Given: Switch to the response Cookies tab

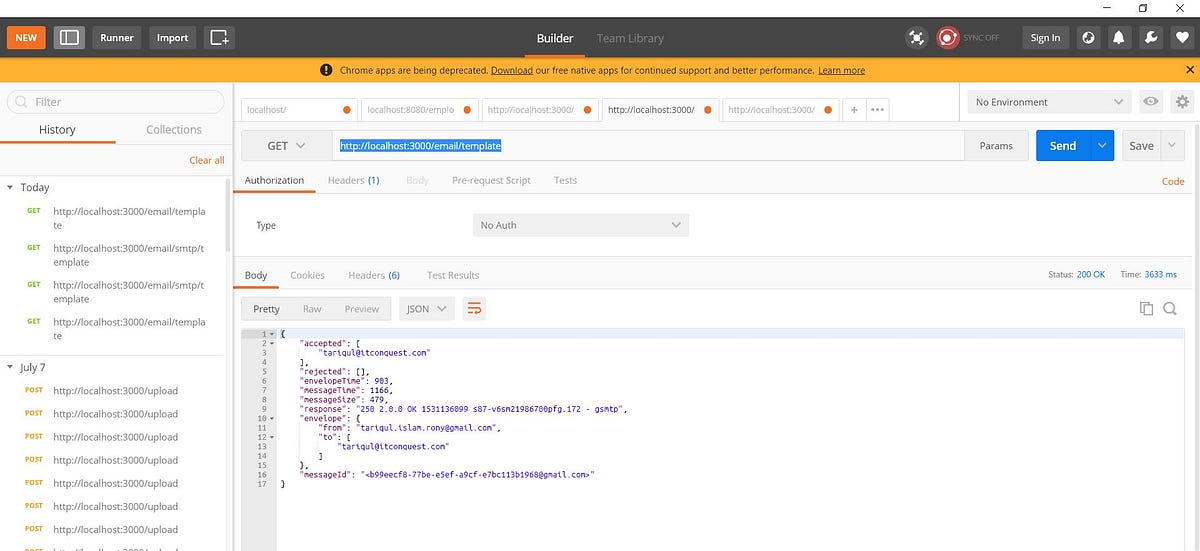Looking at the screenshot, I should [307, 275].
